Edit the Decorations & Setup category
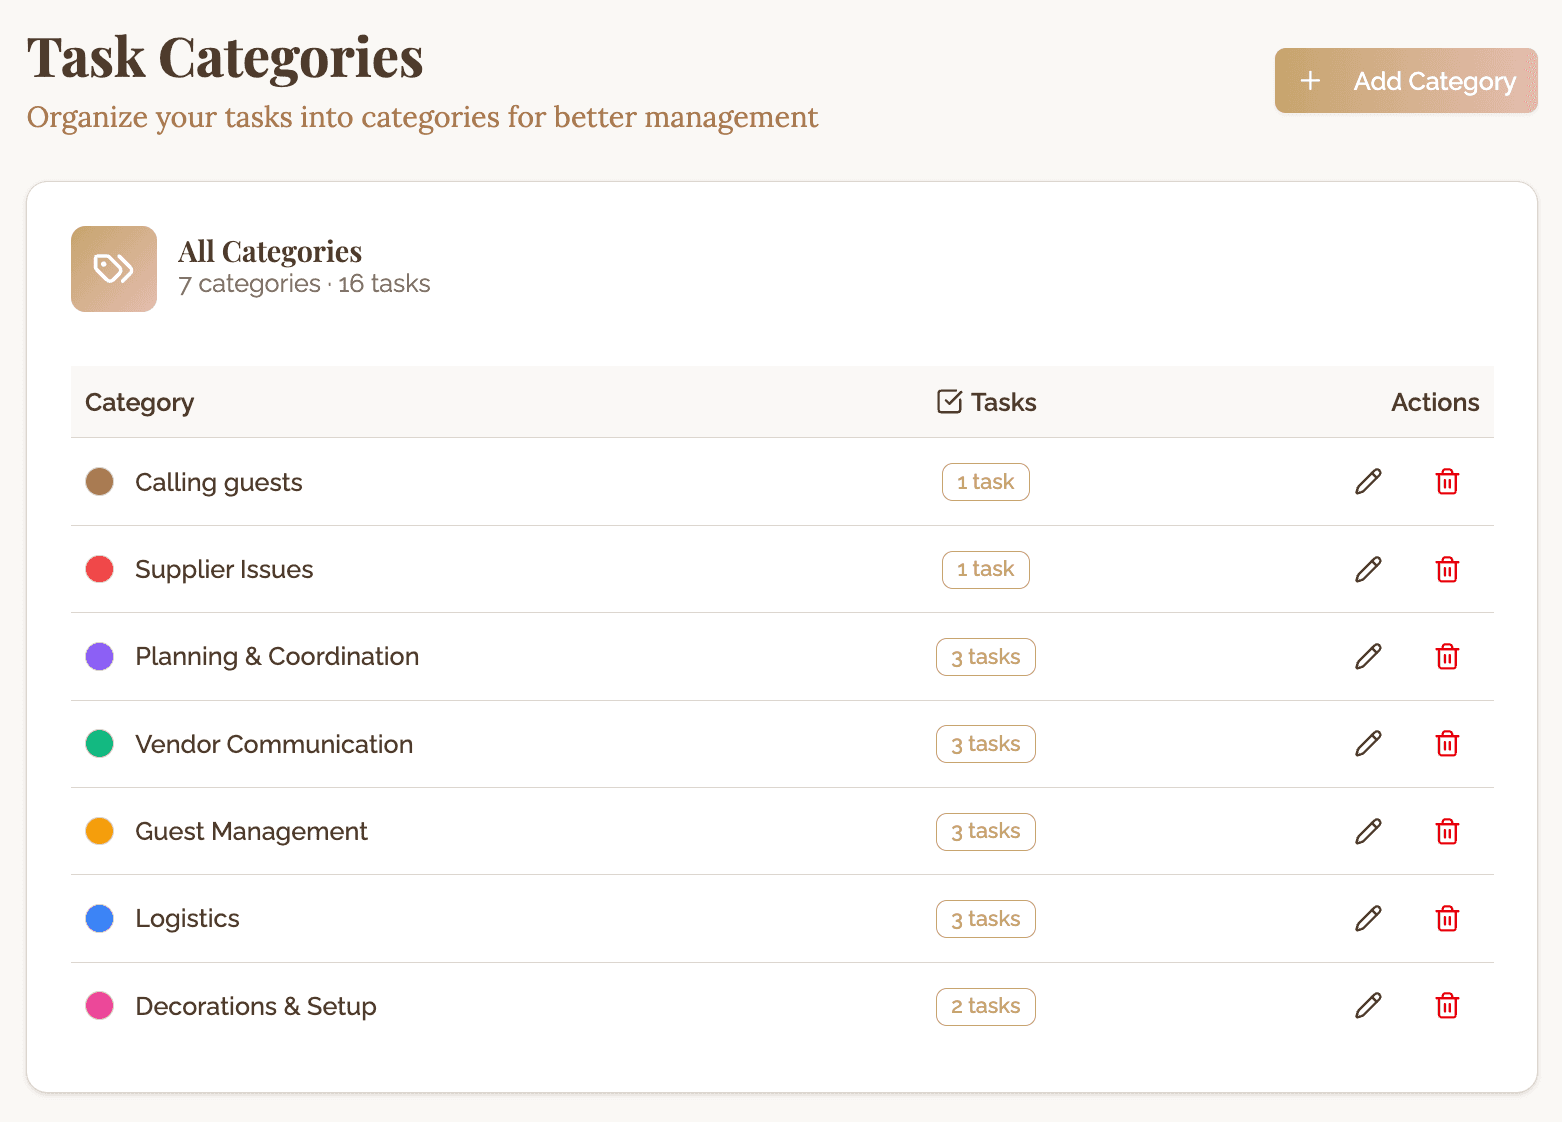Screen dimensions: 1562x1122 1368,1006
